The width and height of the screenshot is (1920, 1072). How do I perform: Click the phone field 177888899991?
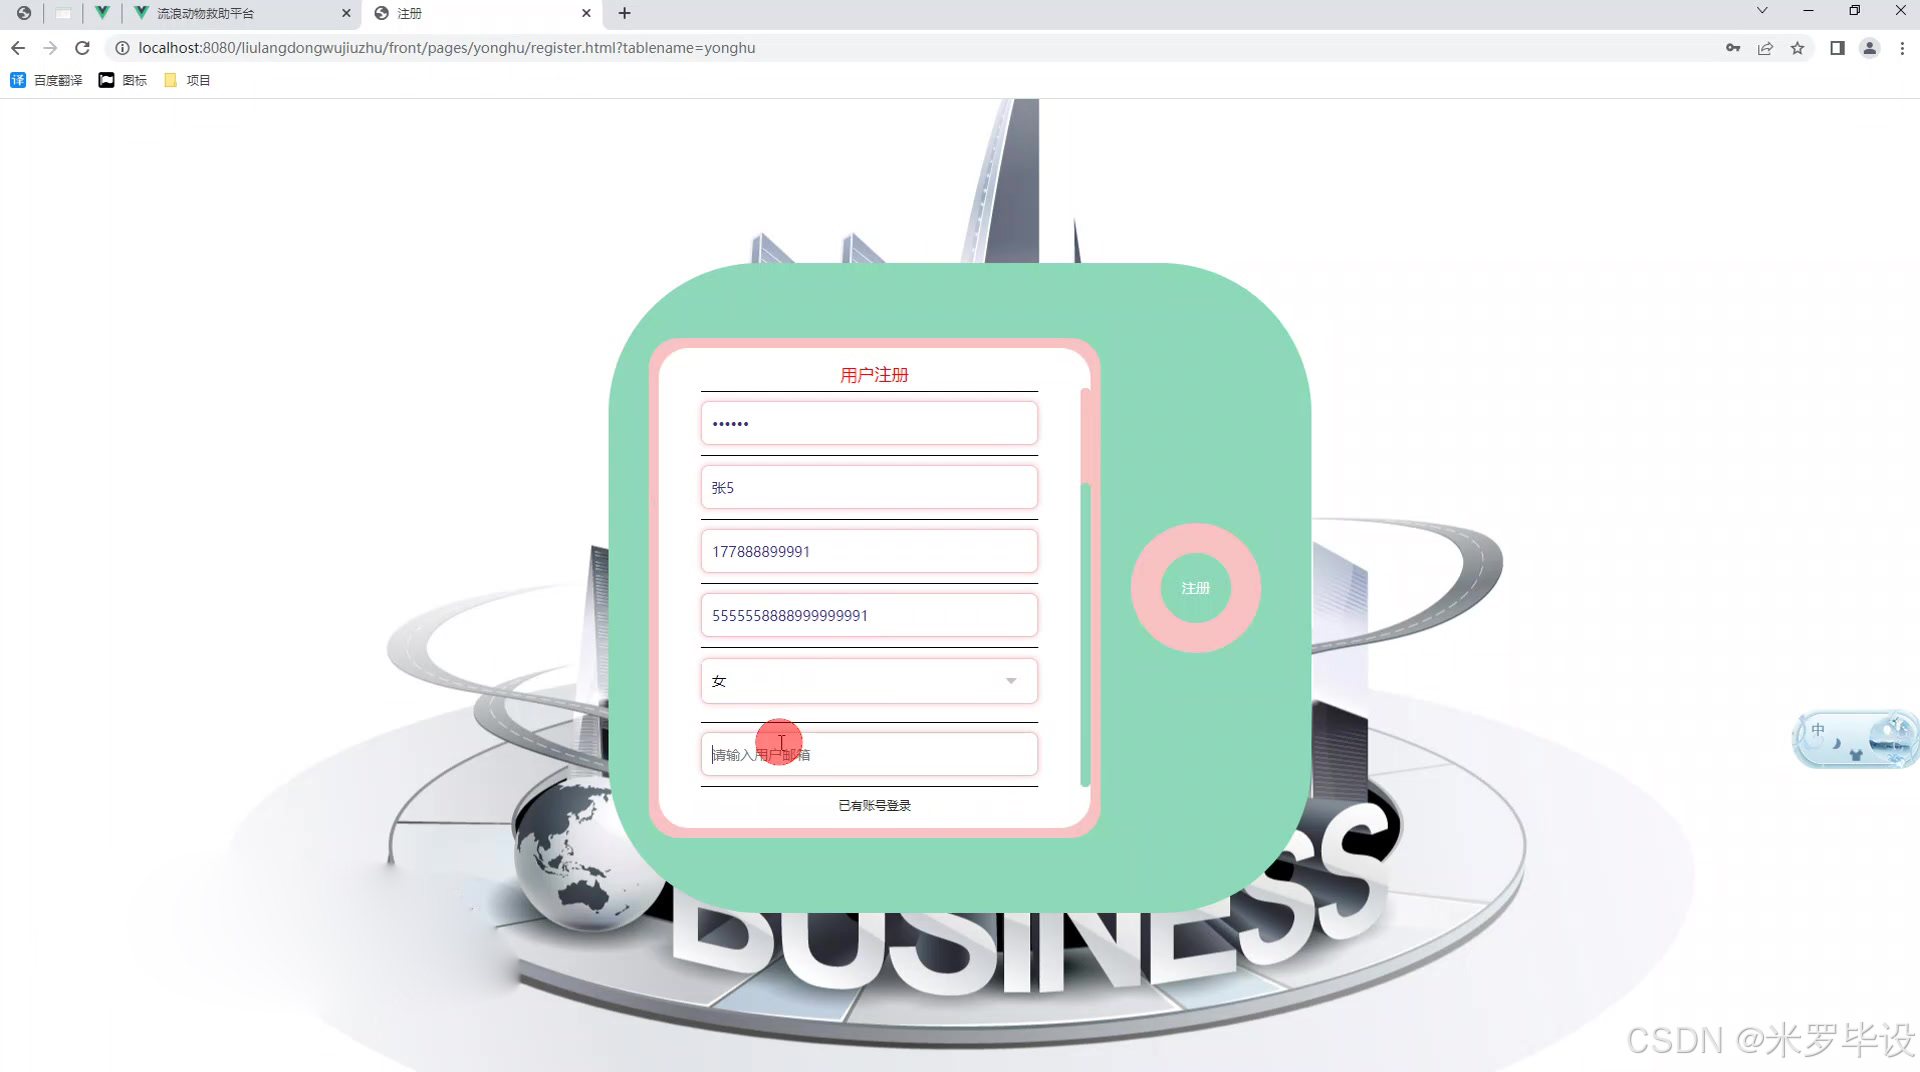click(x=869, y=551)
